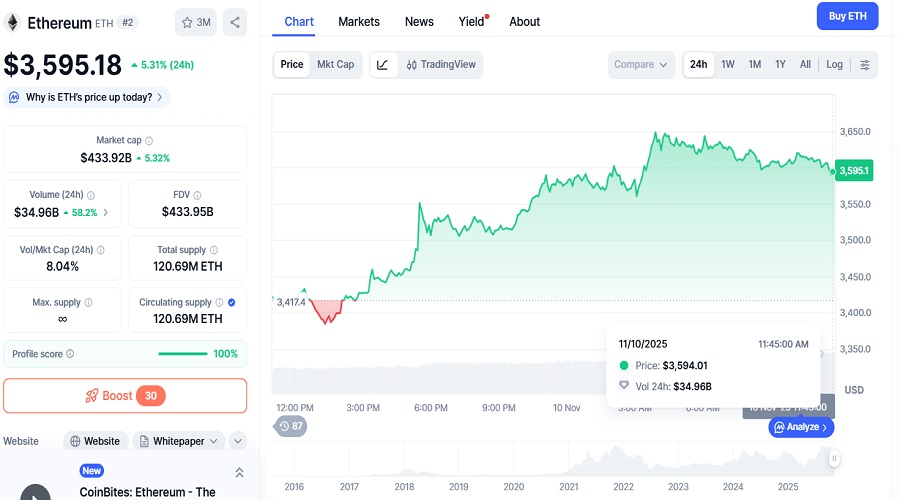Switch to line chart icon view

pos(383,65)
